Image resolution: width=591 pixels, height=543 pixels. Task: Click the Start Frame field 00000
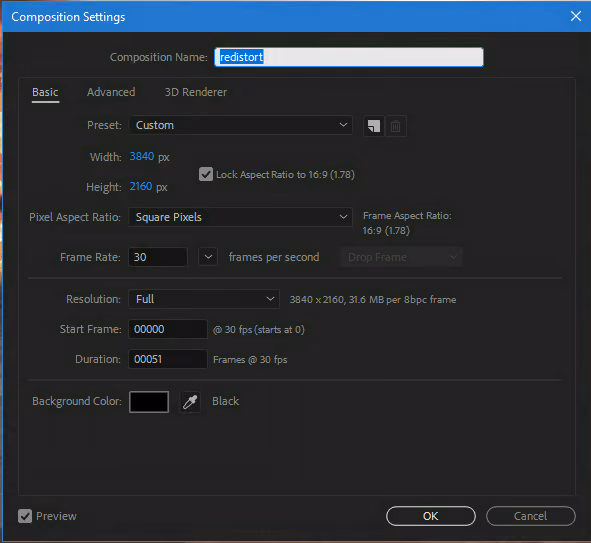pos(168,329)
